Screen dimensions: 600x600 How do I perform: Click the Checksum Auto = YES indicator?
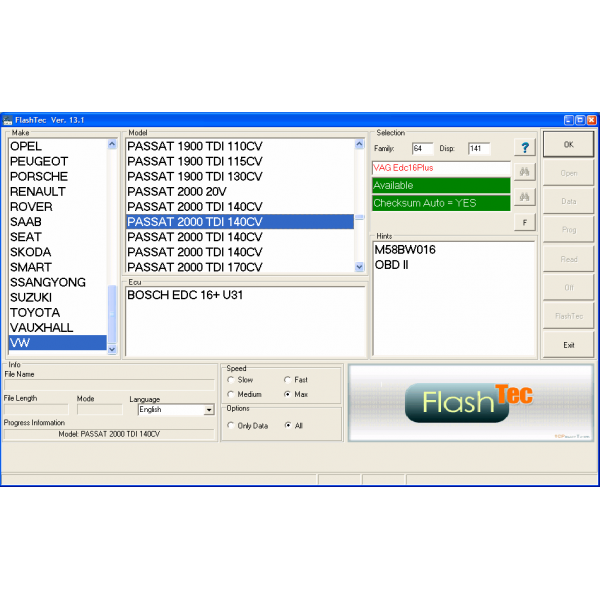tap(441, 203)
